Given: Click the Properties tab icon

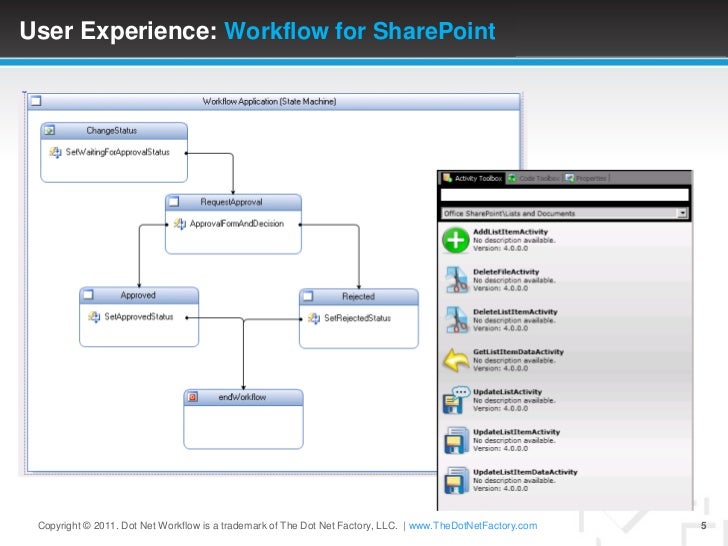Looking at the screenshot, I should click(x=570, y=178).
